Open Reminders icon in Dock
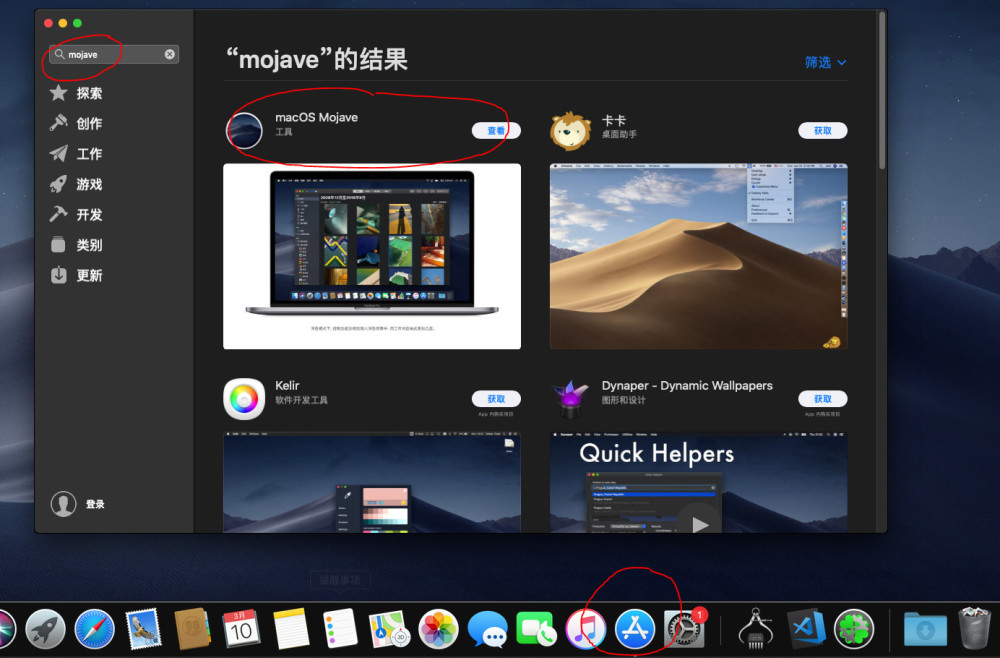The image size is (1000, 658). (340, 629)
